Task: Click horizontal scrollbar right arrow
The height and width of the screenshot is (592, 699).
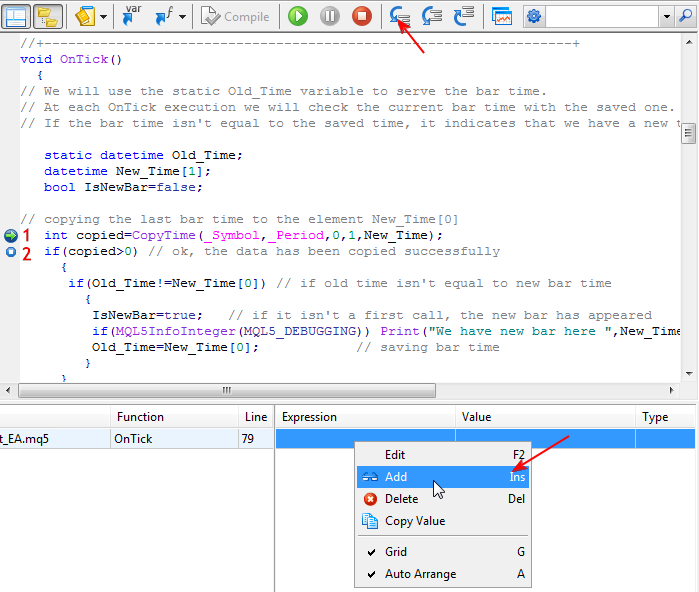Action: [x=671, y=390]
